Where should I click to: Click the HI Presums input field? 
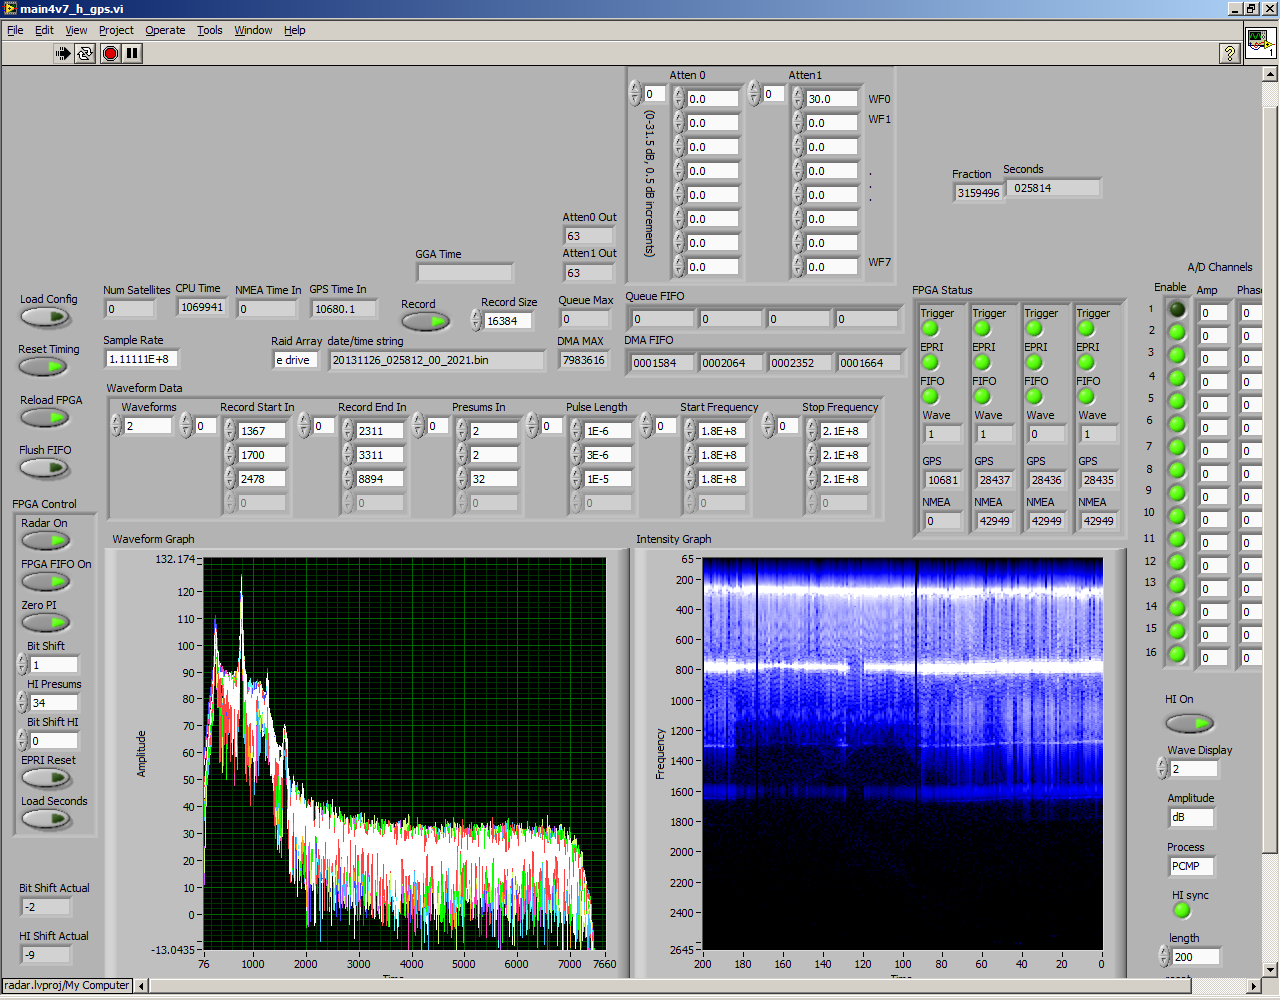54,703
